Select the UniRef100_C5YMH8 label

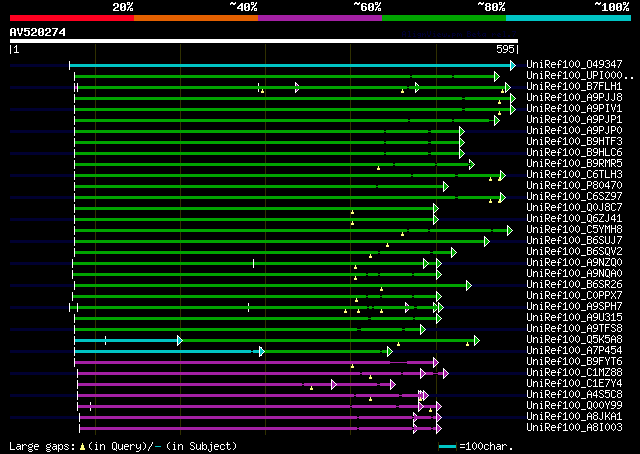(x=574, y=229)
